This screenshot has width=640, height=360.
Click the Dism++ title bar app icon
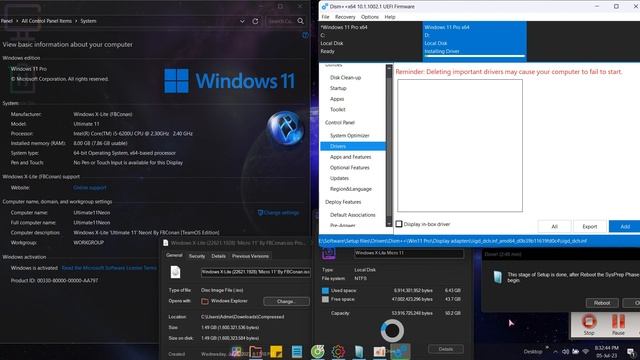point(324,7)
